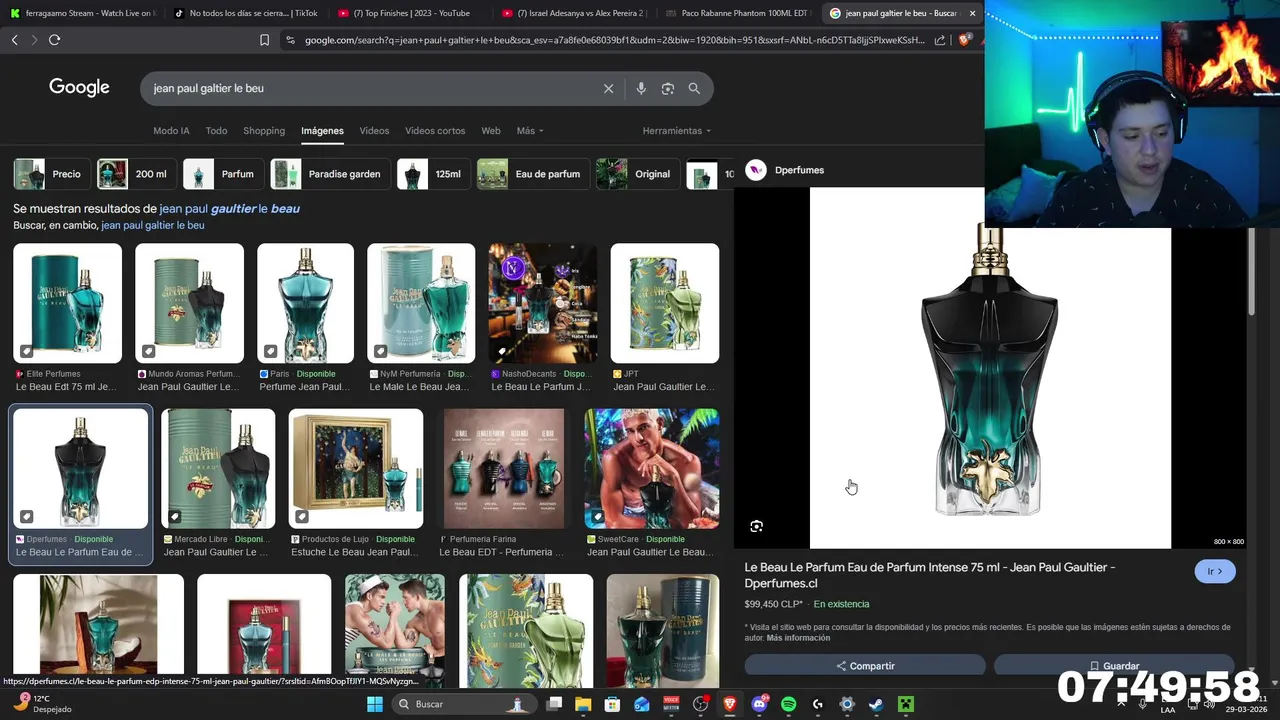The height and width of the screenshot is (720, 1280).
Task: Apply the 125ml filter chip
Action: click(x=433, y=174)
